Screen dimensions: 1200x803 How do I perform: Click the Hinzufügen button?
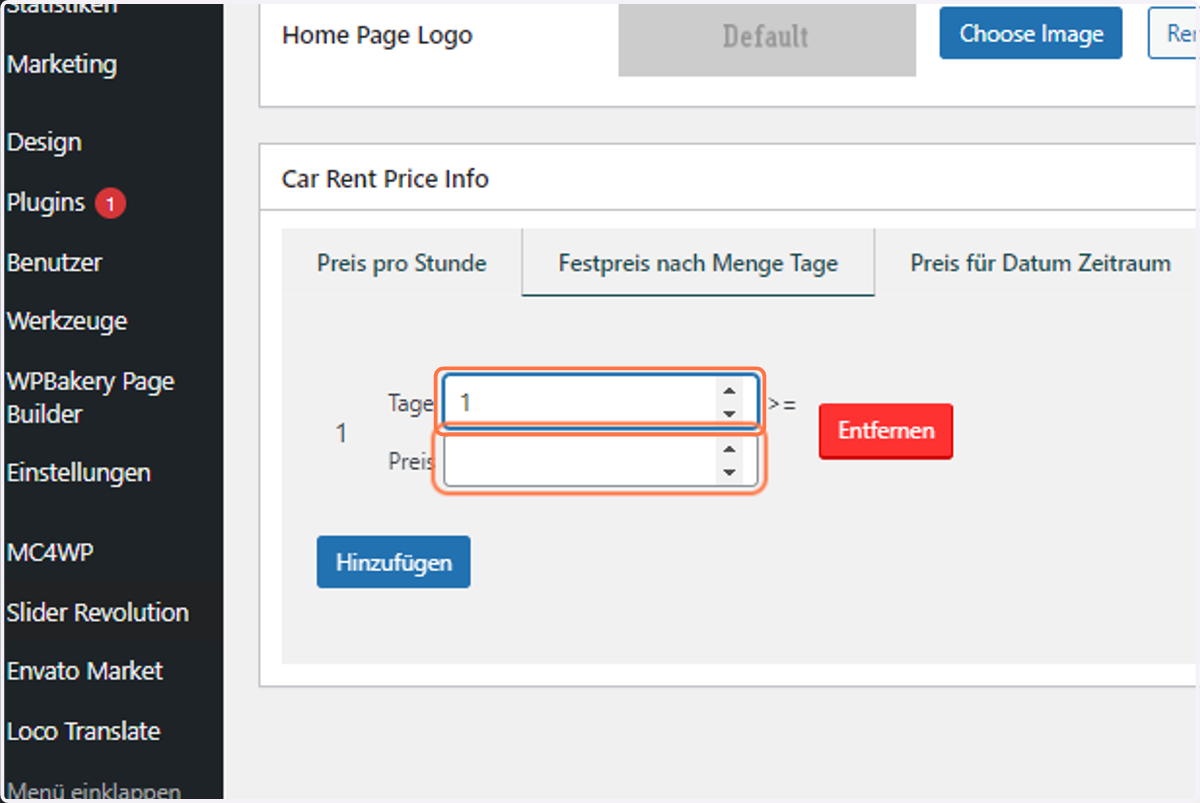(394, 562)
